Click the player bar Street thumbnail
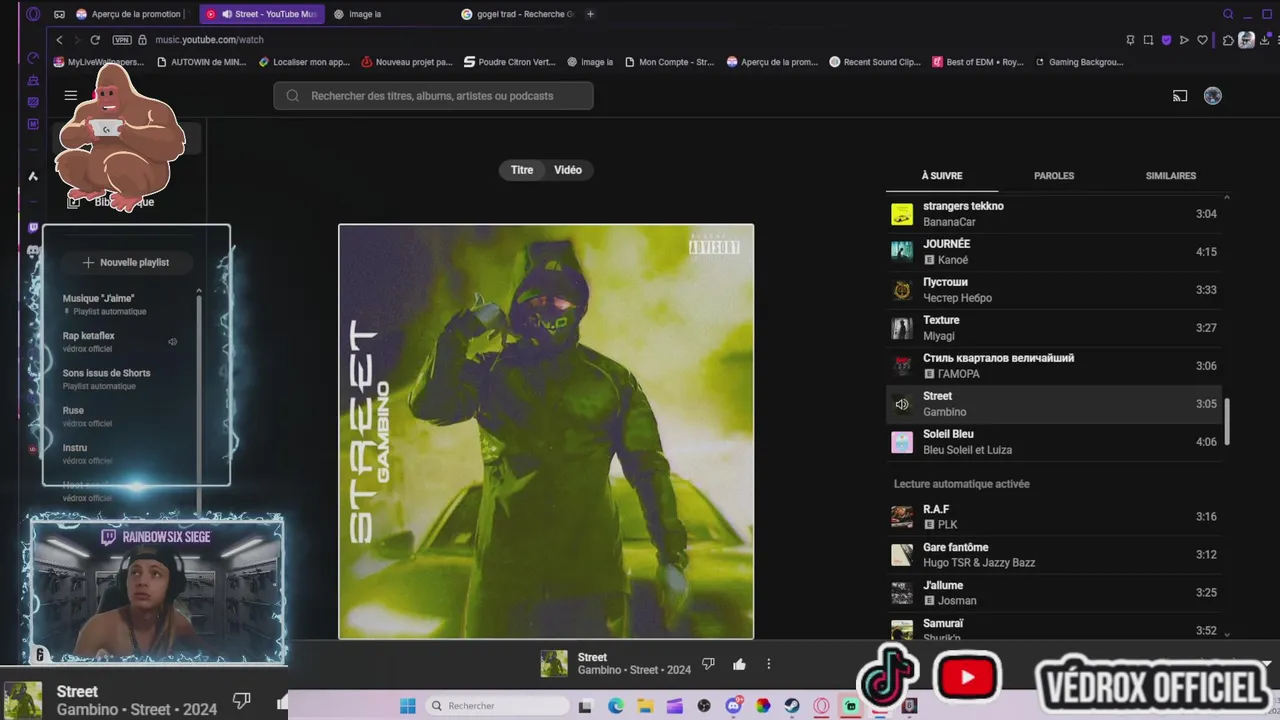 (x=554, y=664)
